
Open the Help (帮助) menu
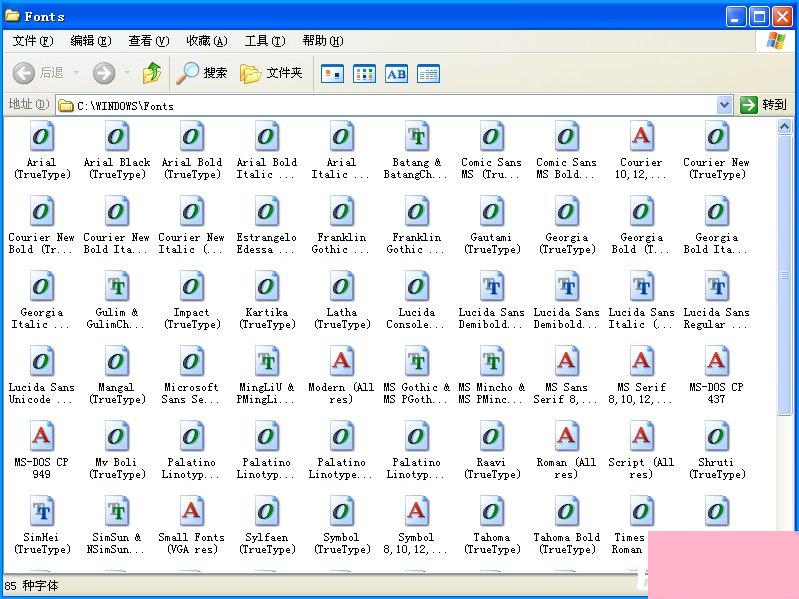pos(323,41)
